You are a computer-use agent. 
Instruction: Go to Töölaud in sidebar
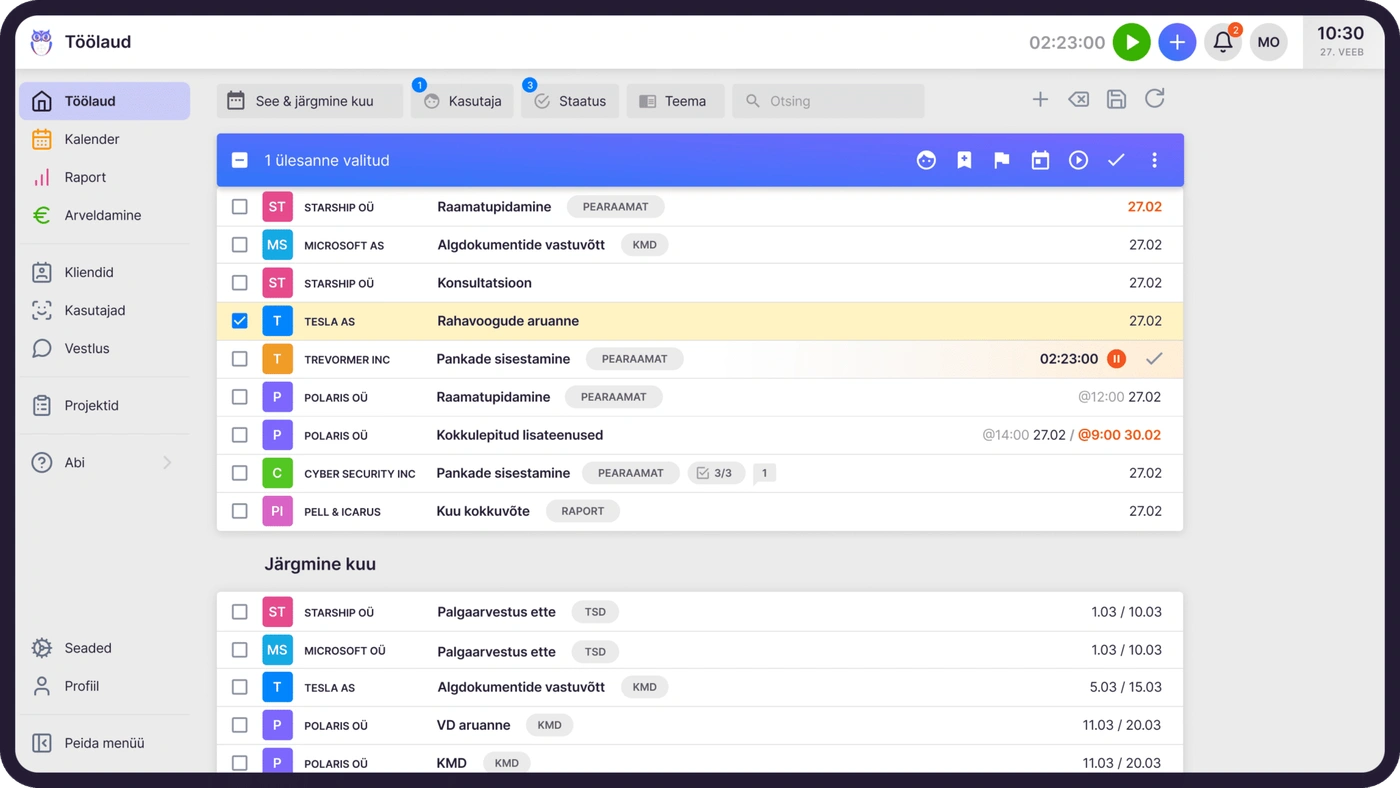click(104, 101)
